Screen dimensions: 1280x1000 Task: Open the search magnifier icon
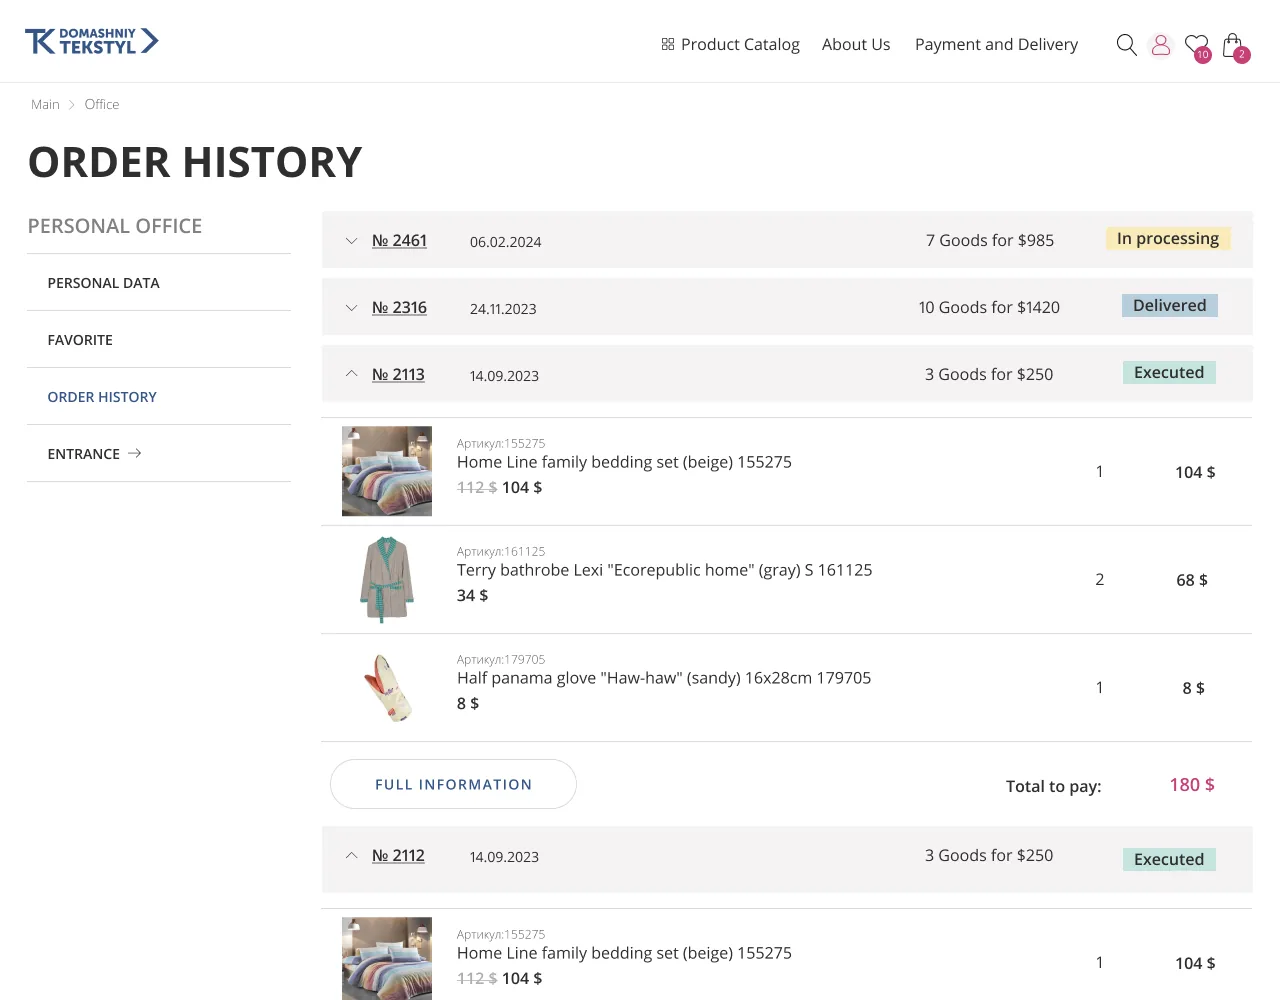pos(1126,45)
